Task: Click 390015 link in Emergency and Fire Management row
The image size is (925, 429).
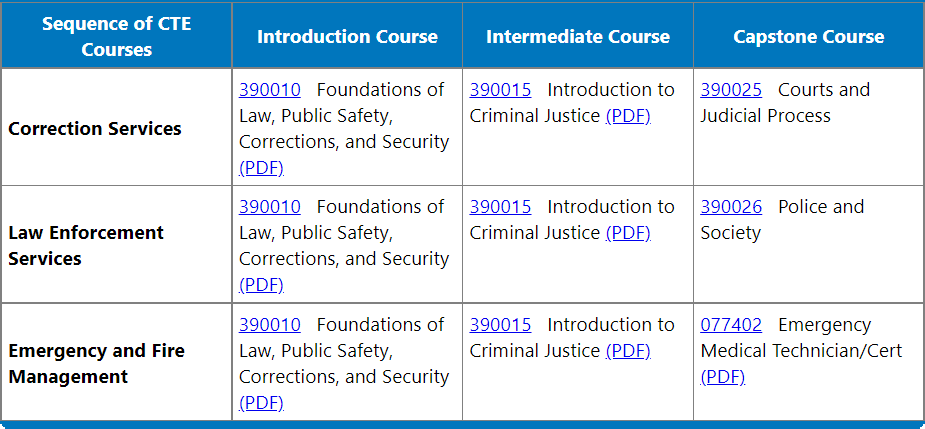Action: 500,325
